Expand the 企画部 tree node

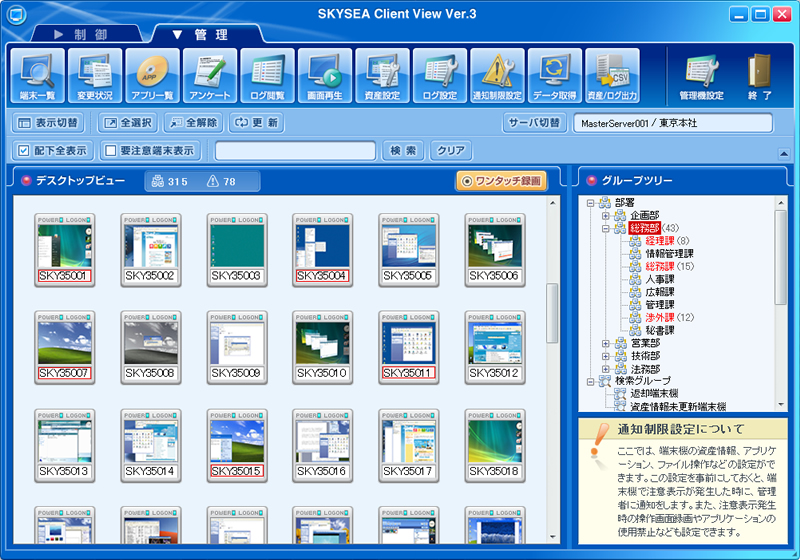pos(606,216)
